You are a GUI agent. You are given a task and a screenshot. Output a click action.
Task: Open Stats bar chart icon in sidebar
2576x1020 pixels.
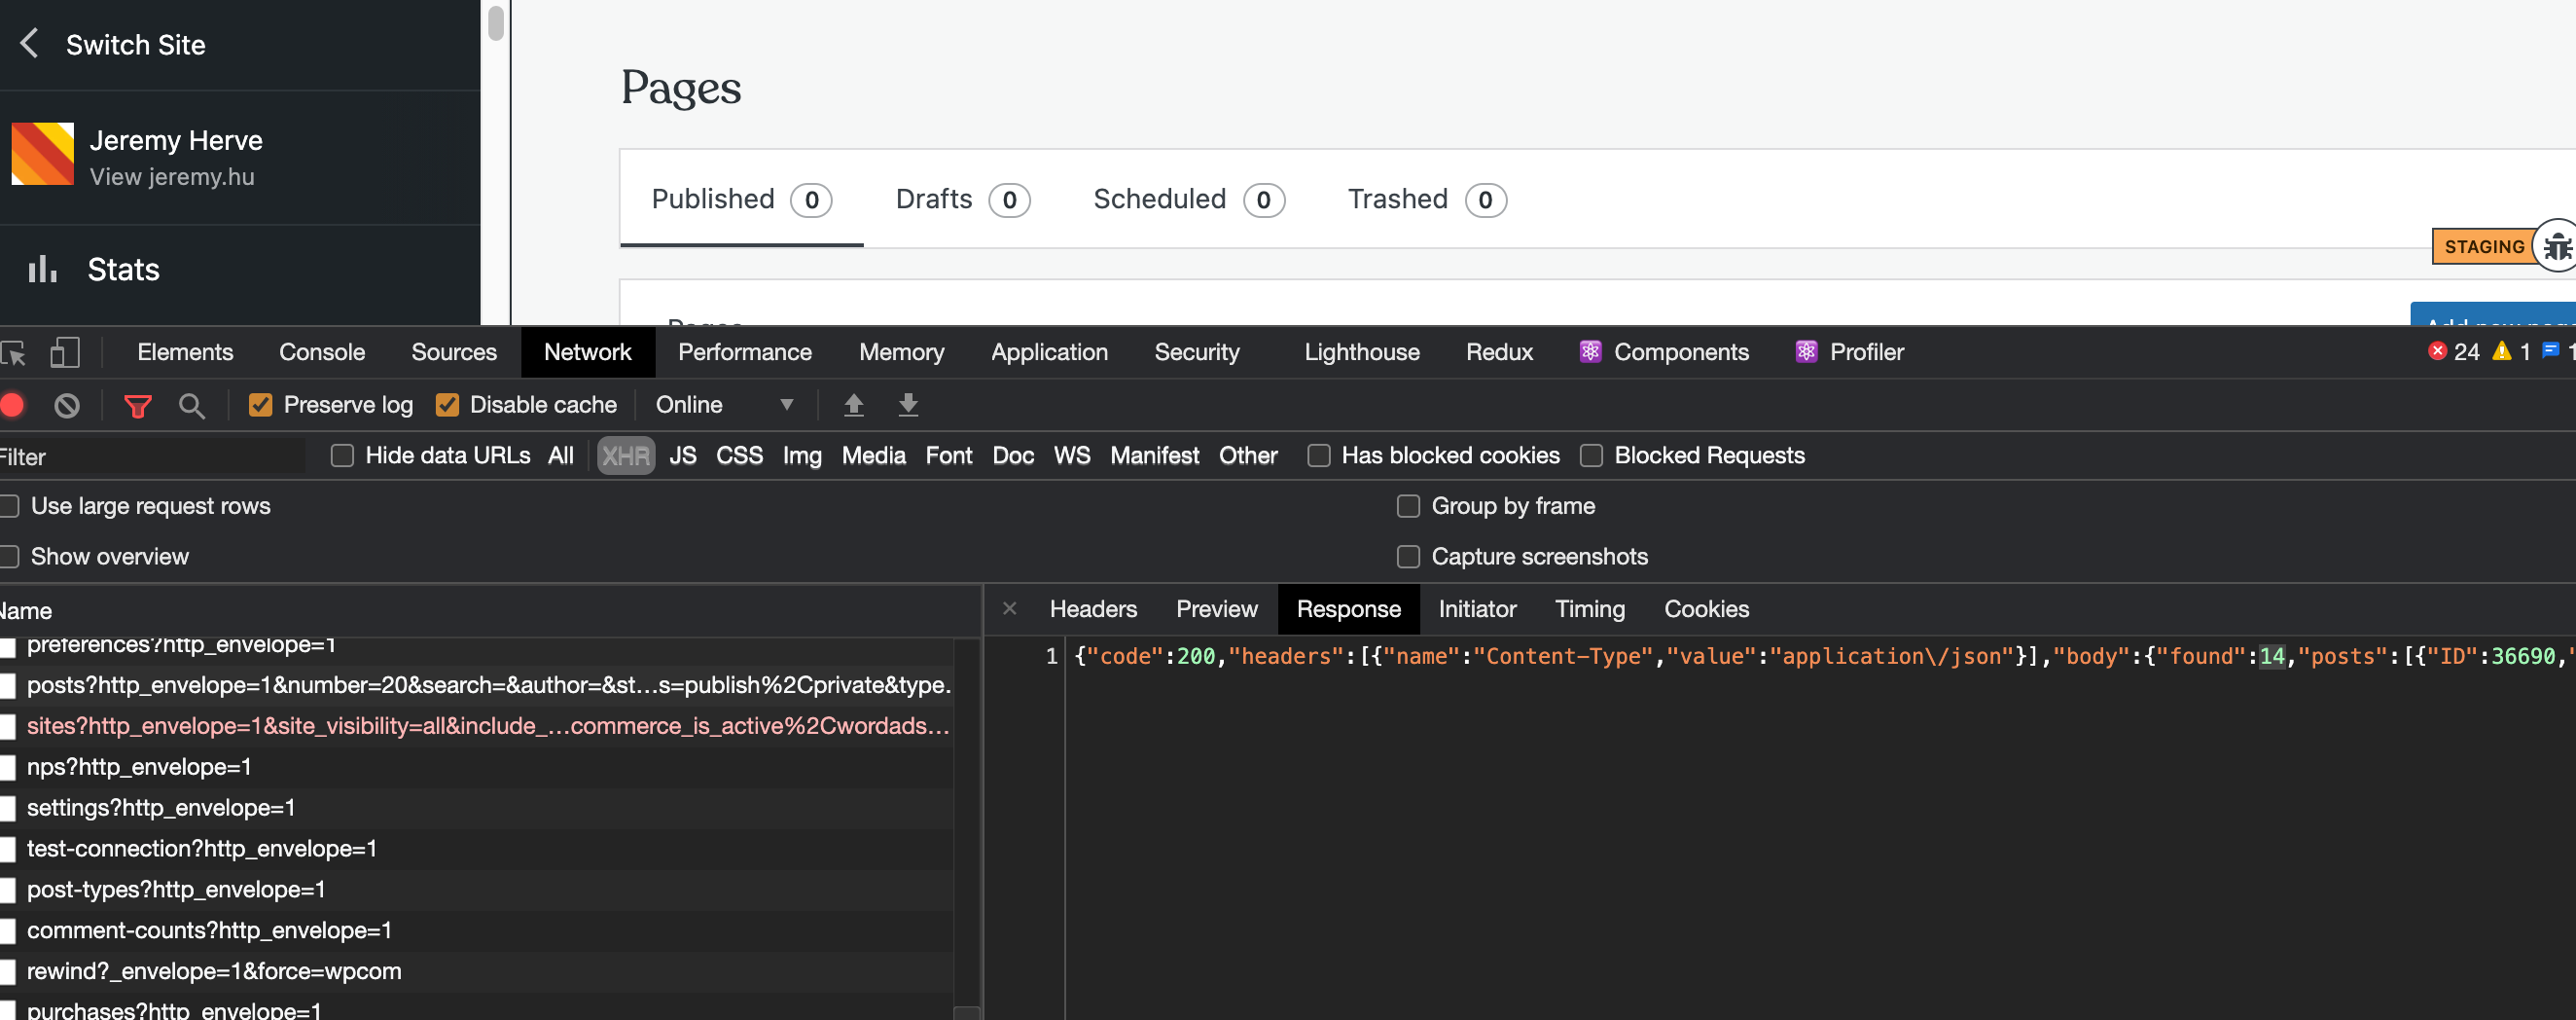[42, 268]
